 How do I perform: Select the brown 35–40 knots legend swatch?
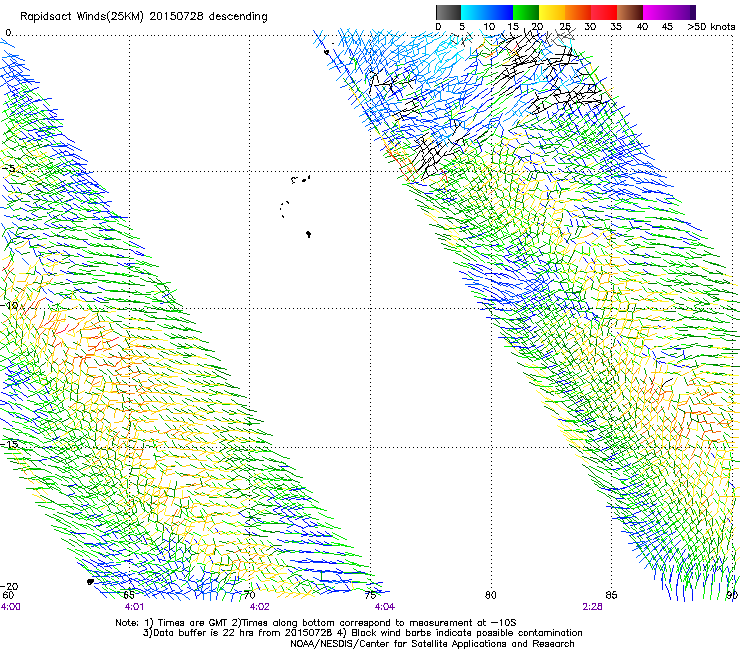(x=630, y=12)
